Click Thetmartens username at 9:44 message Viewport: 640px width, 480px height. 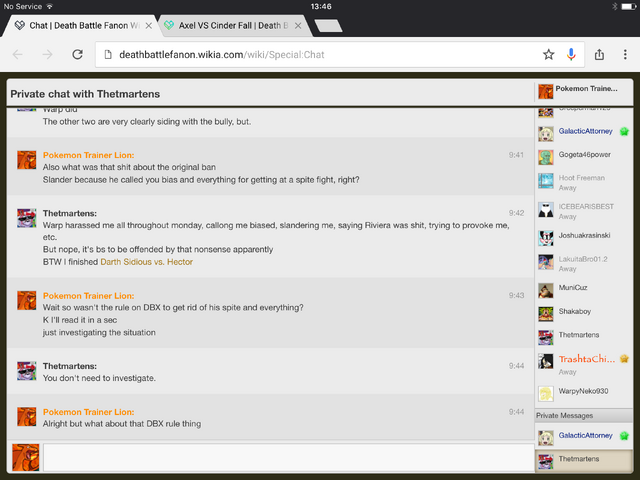(x=70, y=366)
